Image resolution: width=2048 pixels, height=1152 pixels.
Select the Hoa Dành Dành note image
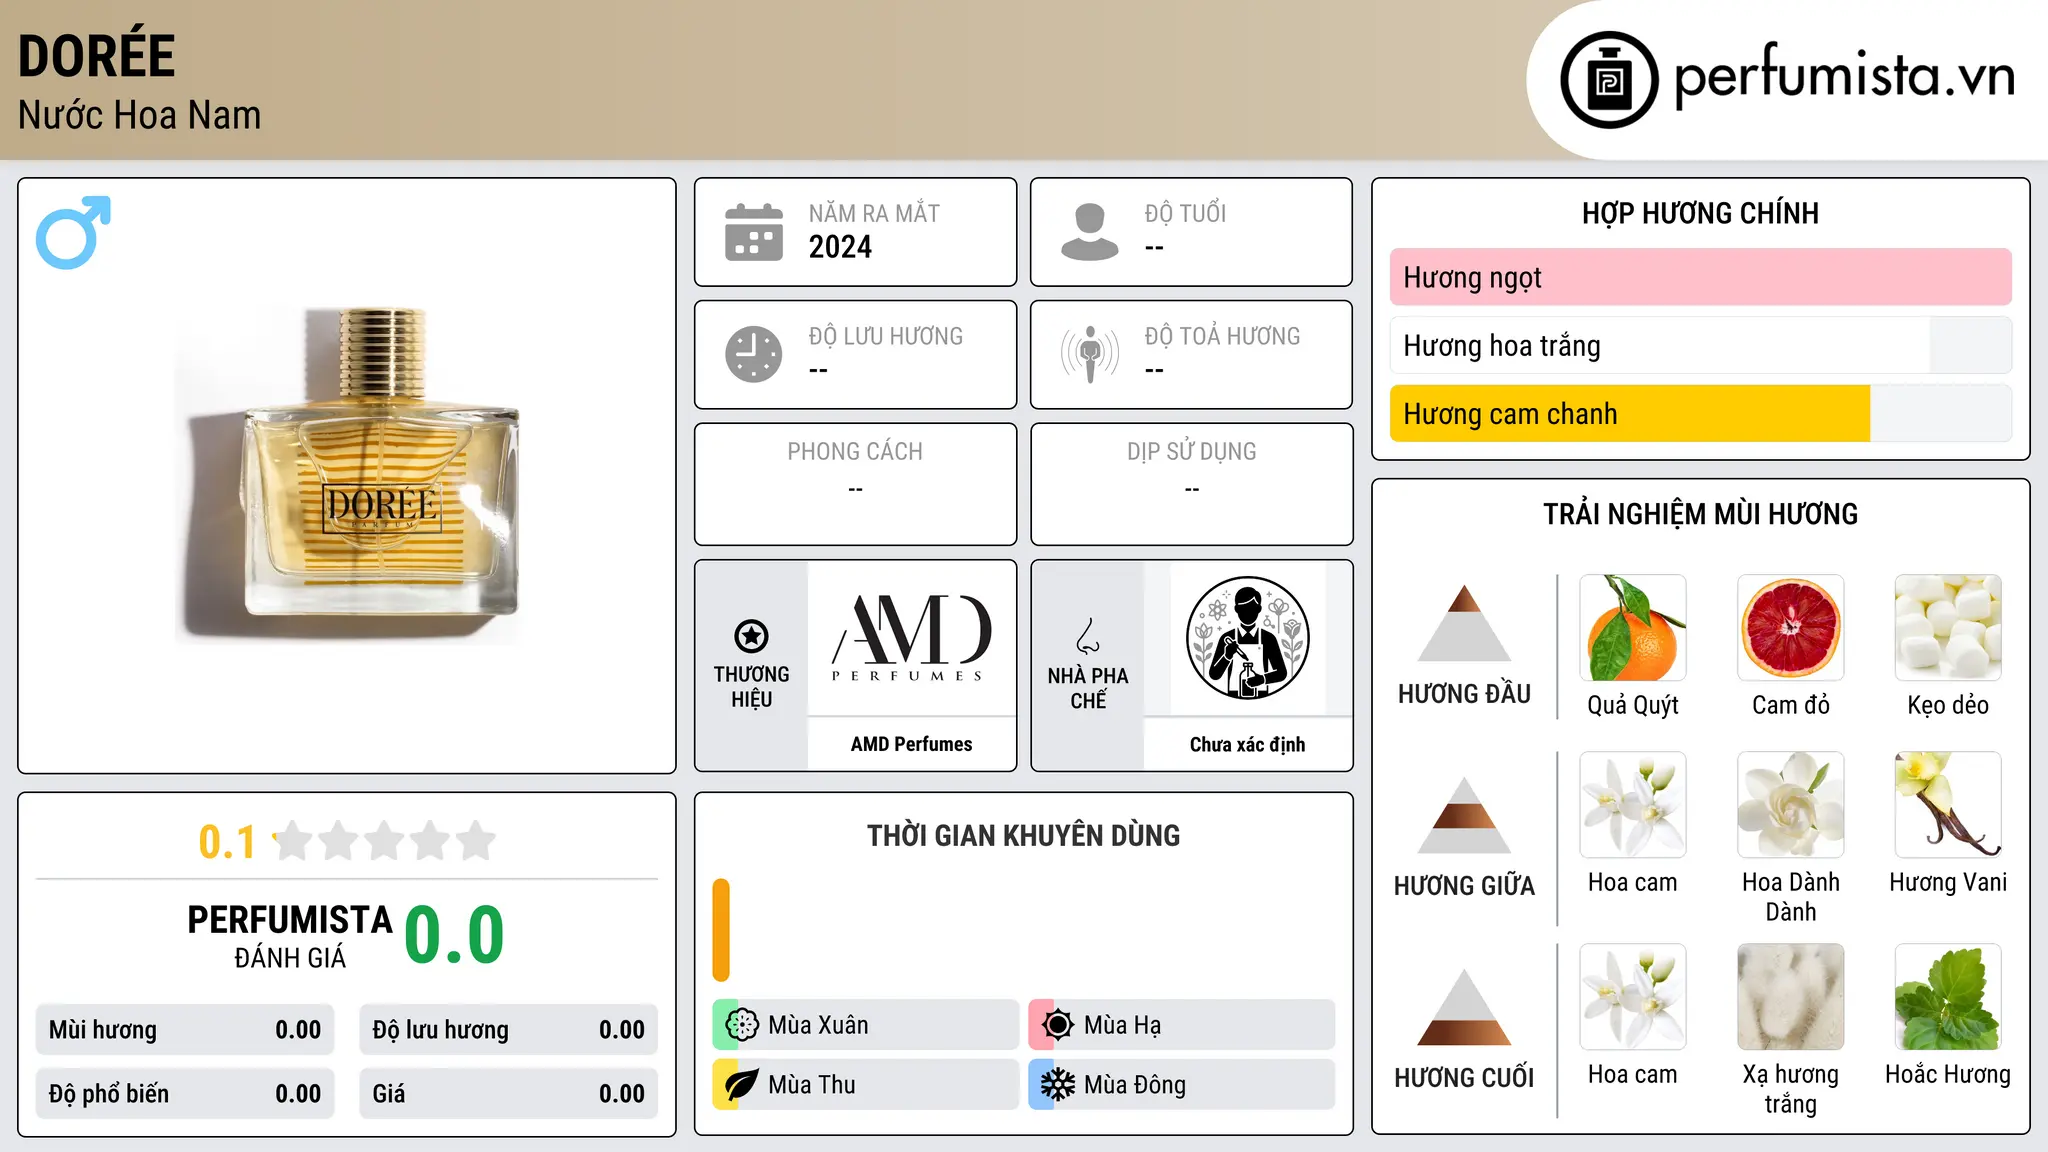point(1791,805)
